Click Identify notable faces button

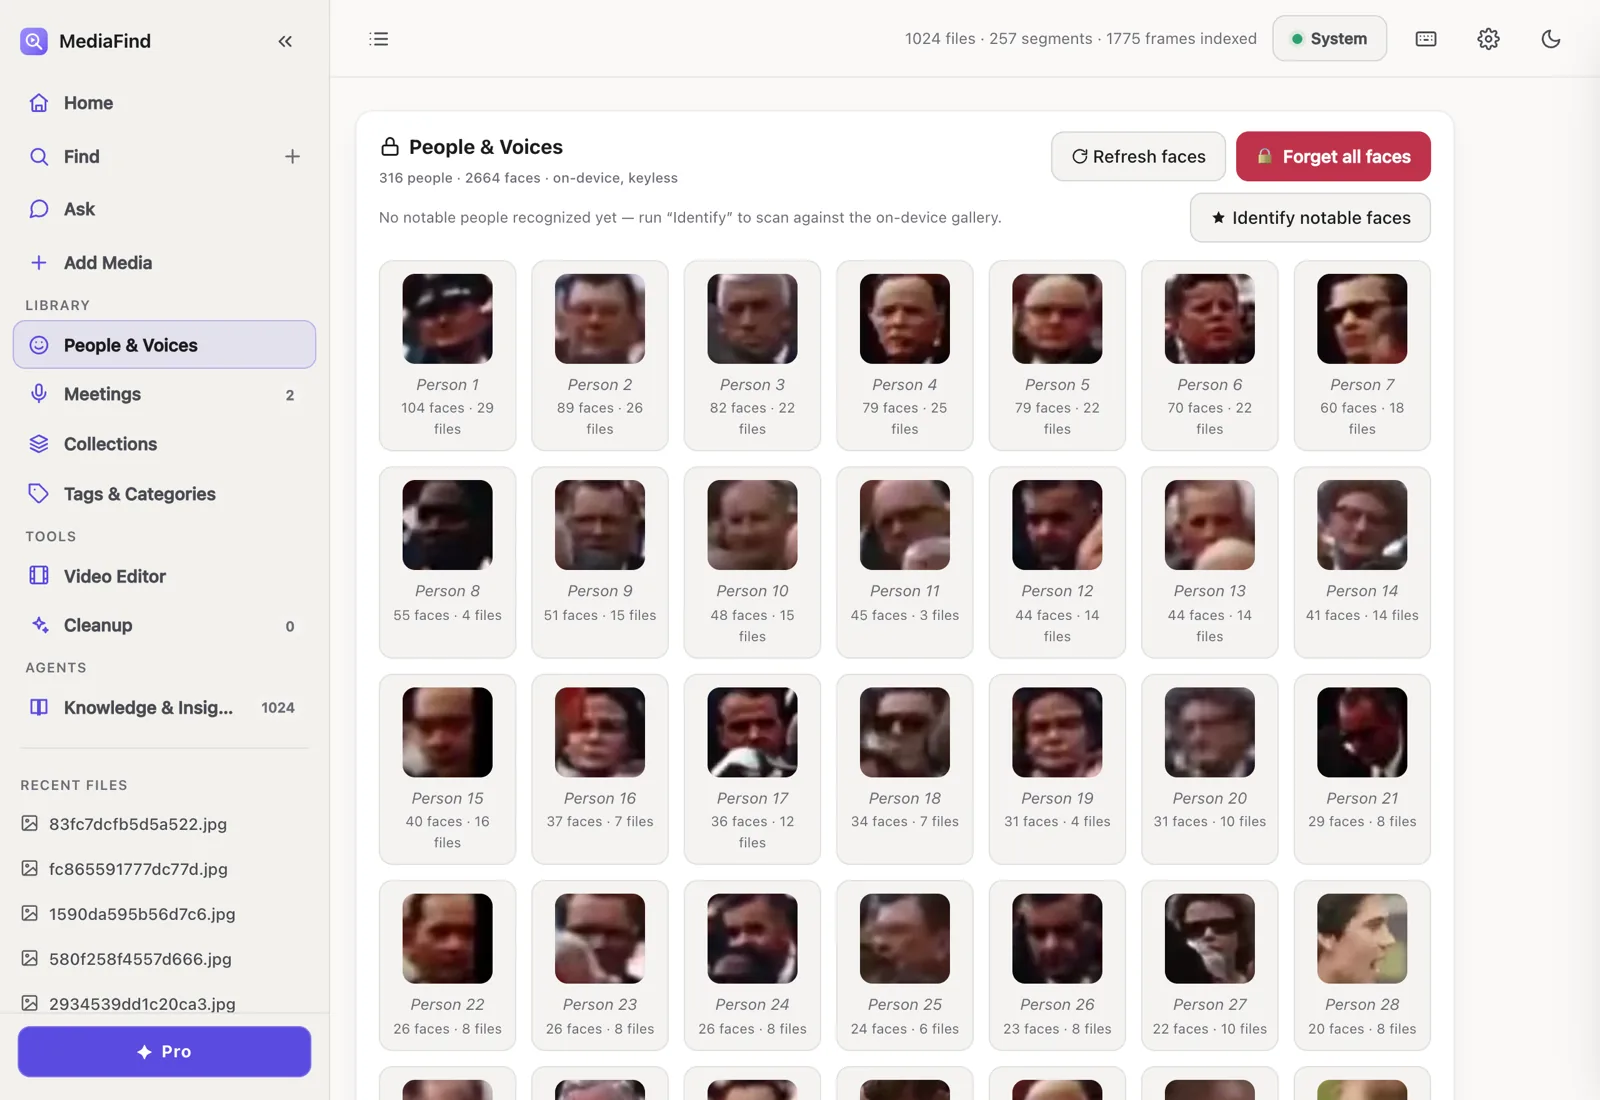pos(1310,218)
